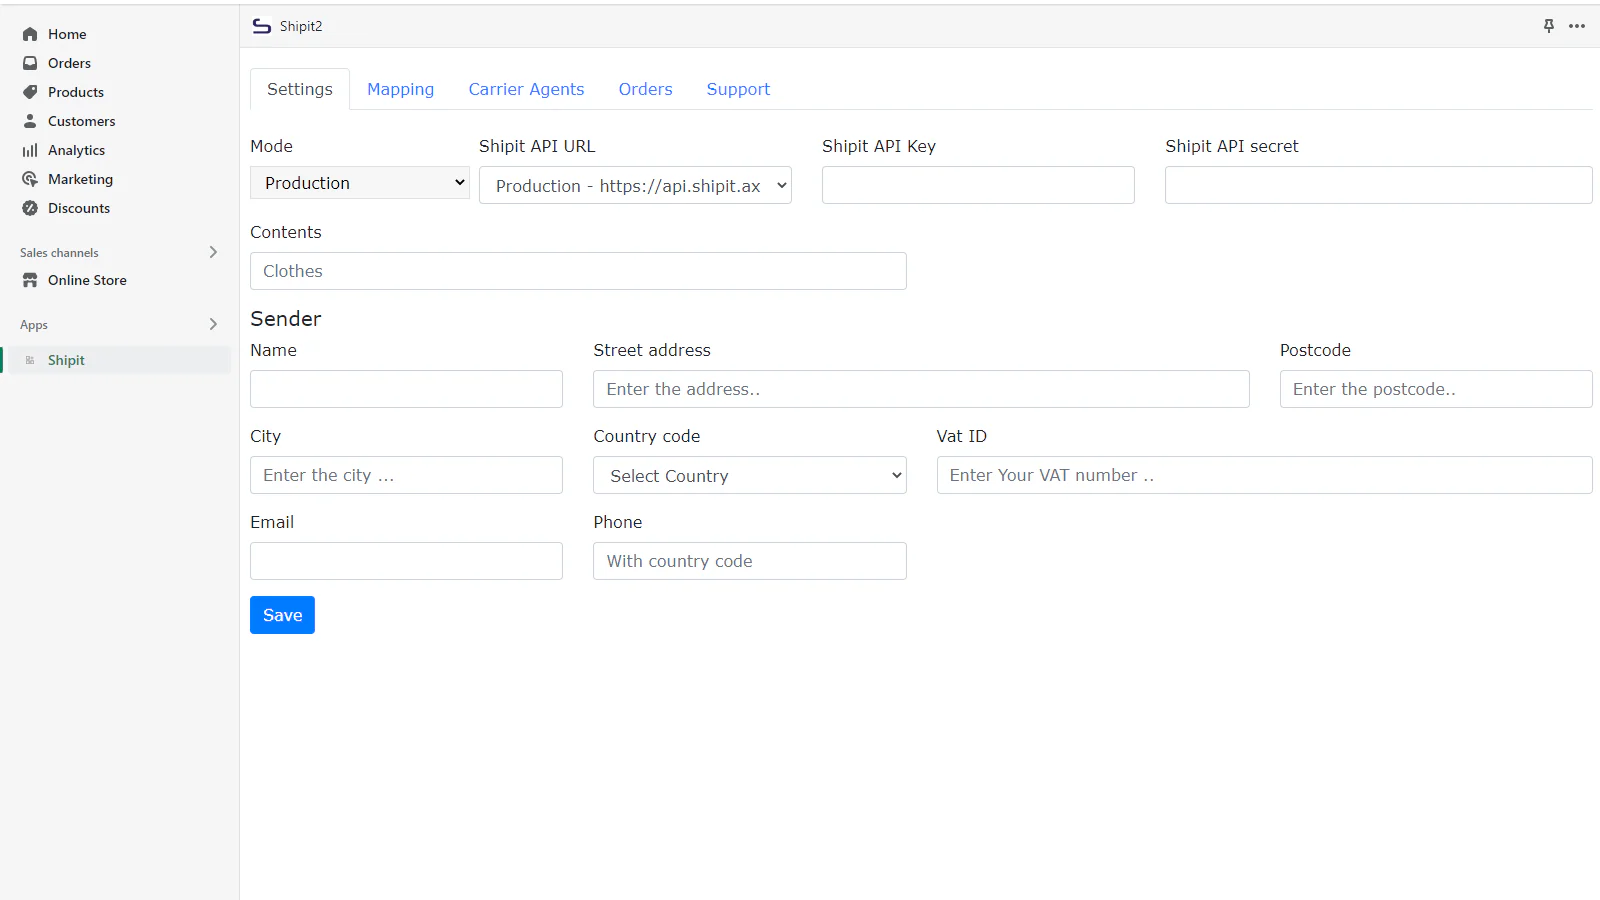Expand the Apps section chevron
The image size is (1600, 900).
(x=213, y=324)
